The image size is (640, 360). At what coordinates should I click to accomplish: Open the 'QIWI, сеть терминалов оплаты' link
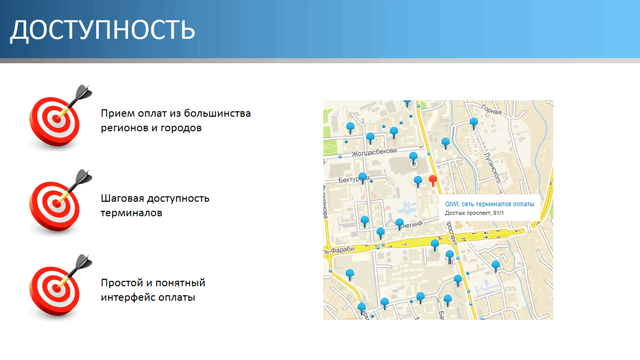pyautogui.click(x=489, y=204)
